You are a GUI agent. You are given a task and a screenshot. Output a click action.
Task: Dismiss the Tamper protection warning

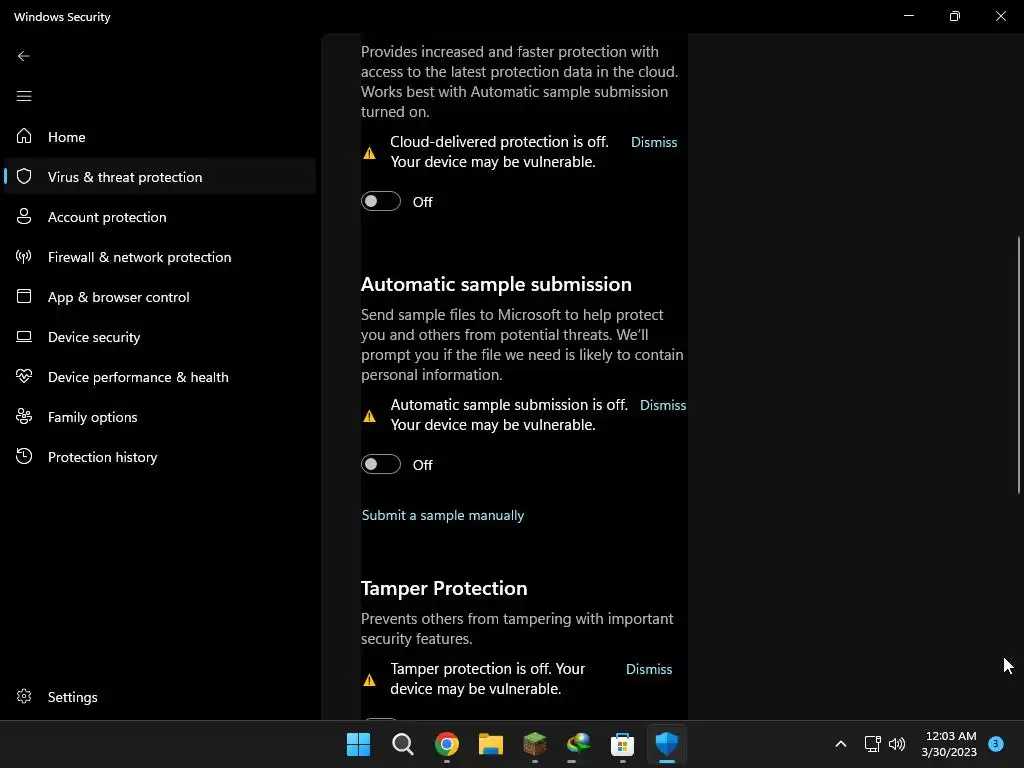click(x=648, y=669)
